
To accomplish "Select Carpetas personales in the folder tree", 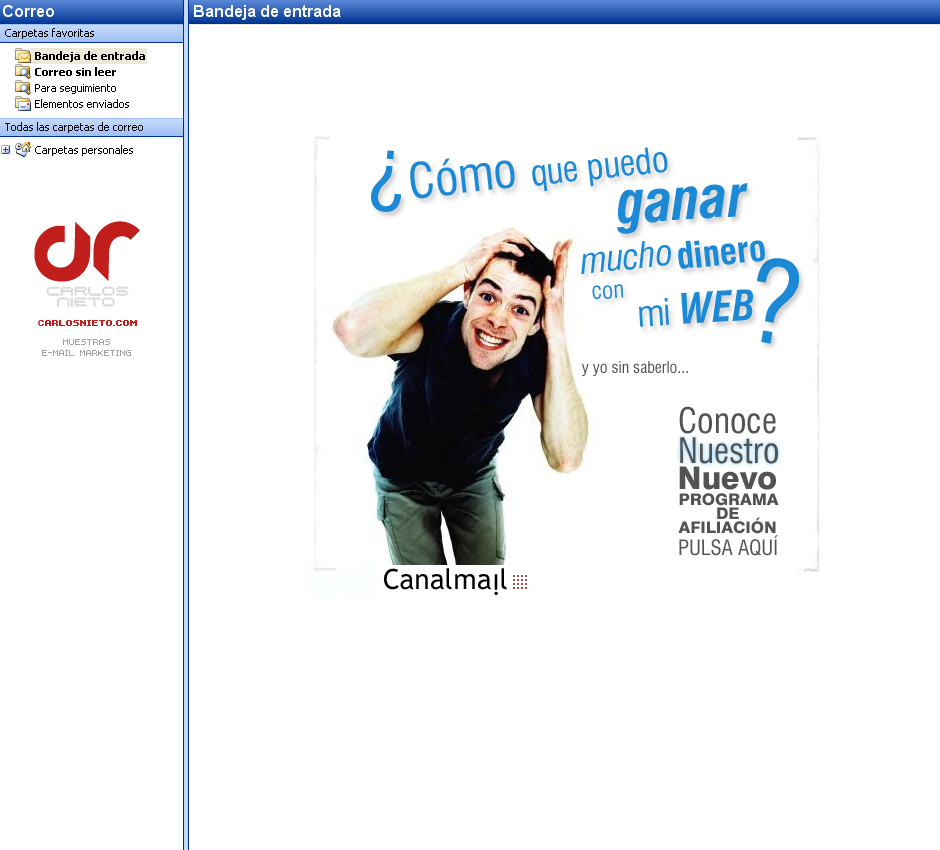I will pyautogui.click(x=83, y=150).
